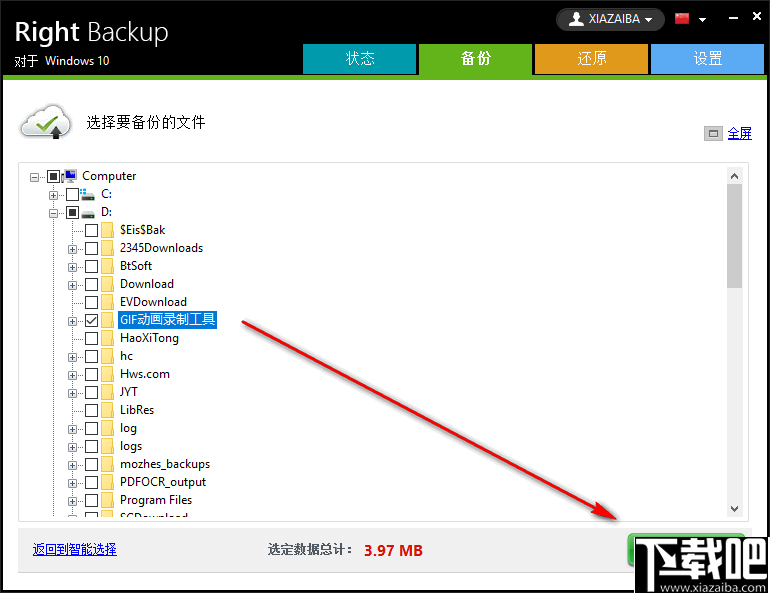The image size is (770, 593).
Task: Click the scrollbar down arrow
Action: click(735, 509)
